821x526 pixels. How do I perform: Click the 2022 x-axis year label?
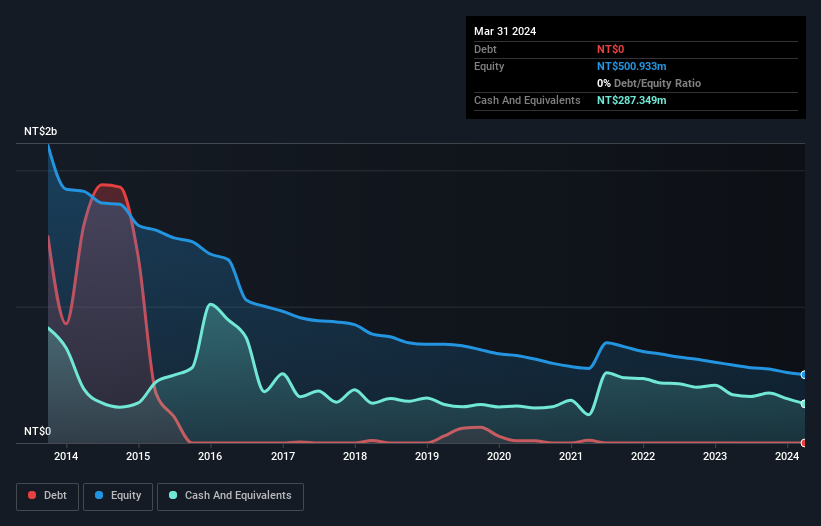[643, 456]
